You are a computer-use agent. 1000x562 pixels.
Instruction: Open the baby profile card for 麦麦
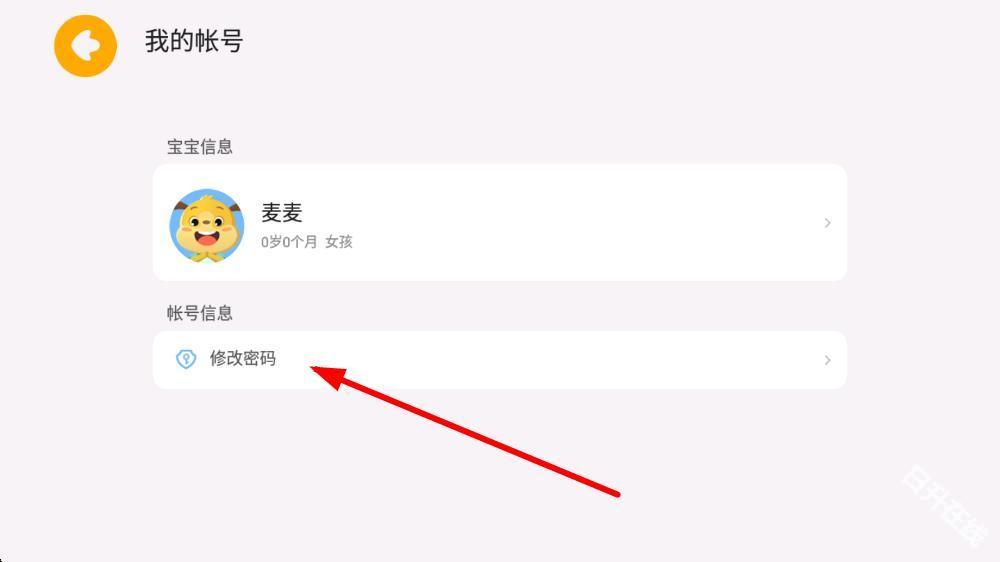500,223
